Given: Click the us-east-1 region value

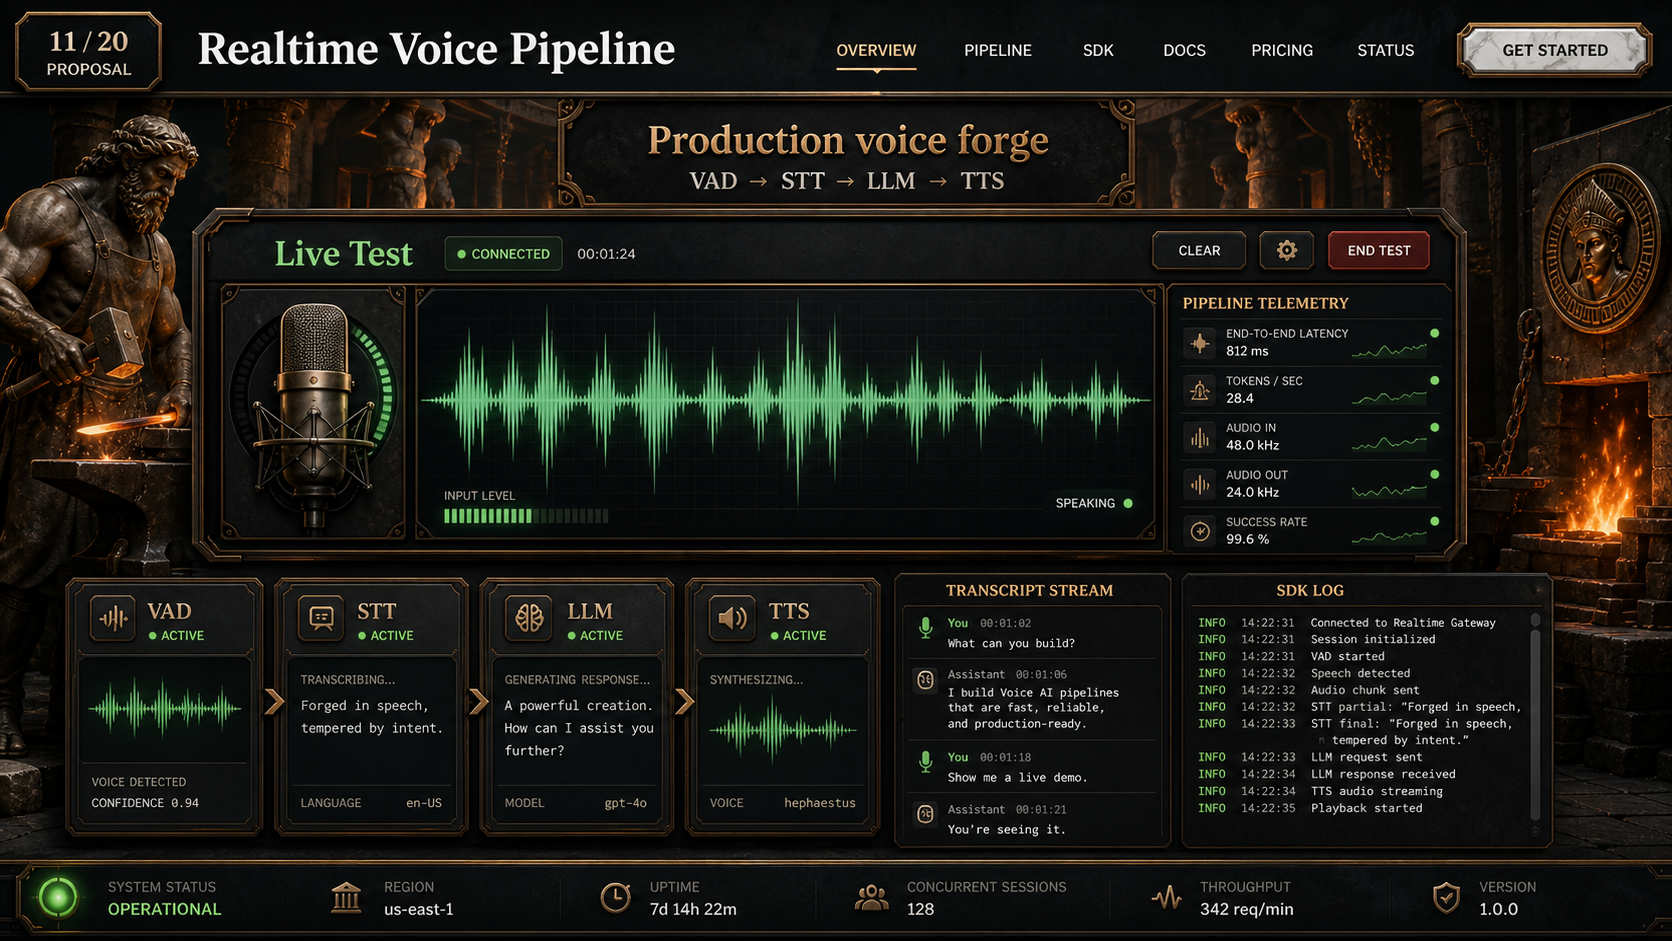Looking at the screenshot, I should (419, 909).
